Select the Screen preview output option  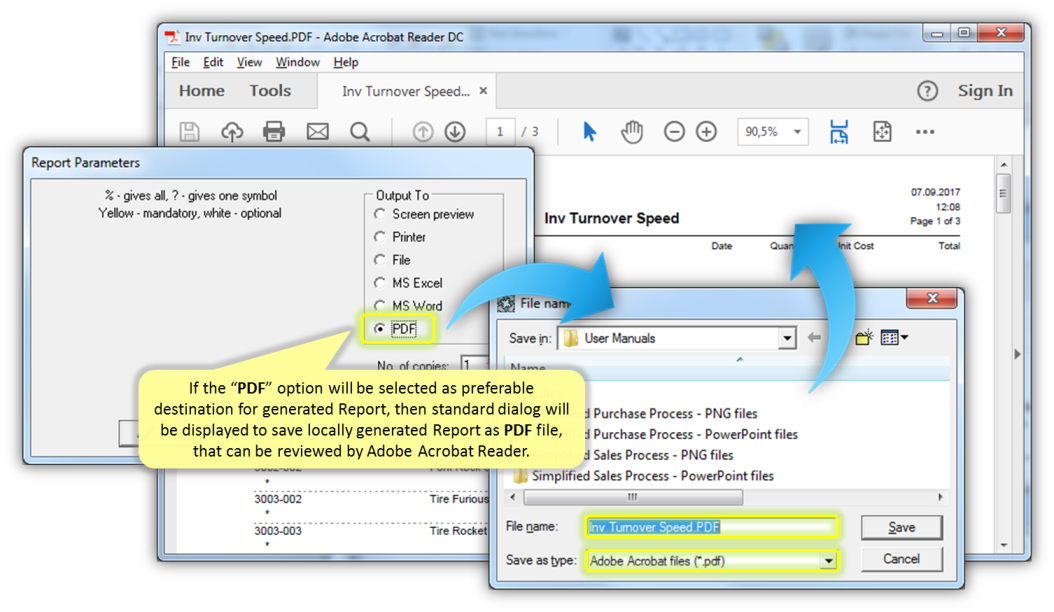[x=424, y=214]
